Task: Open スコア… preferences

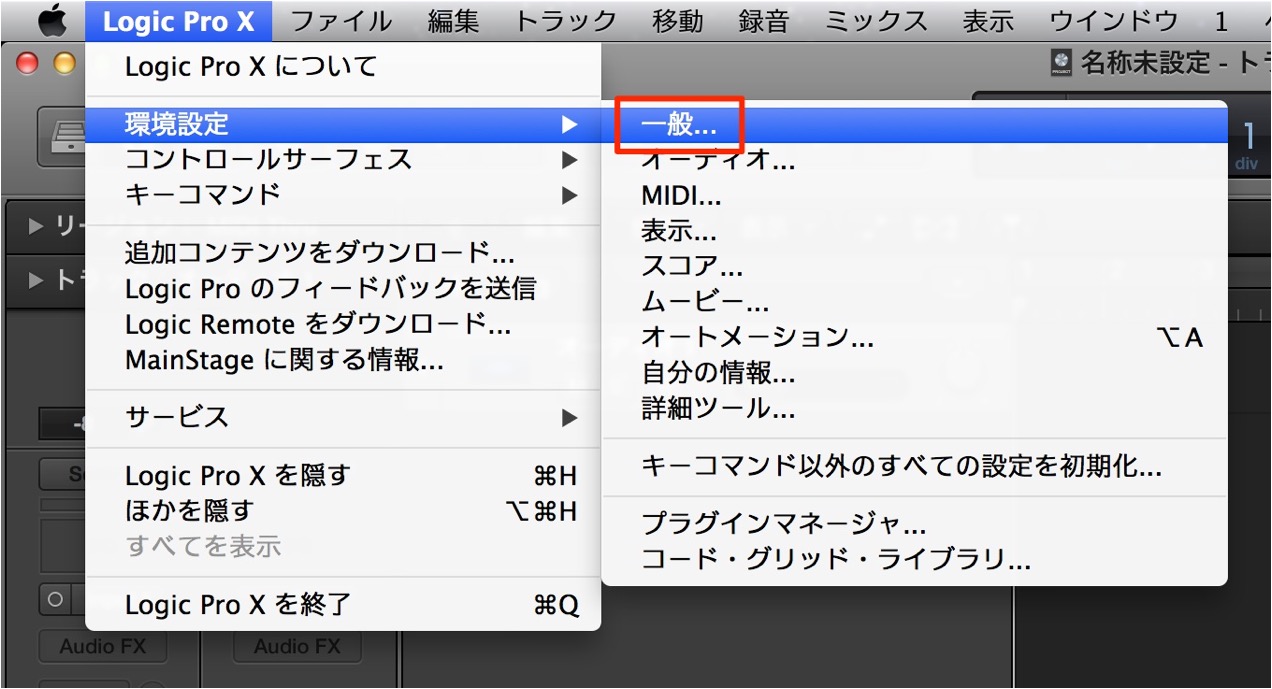Action: 914,267
